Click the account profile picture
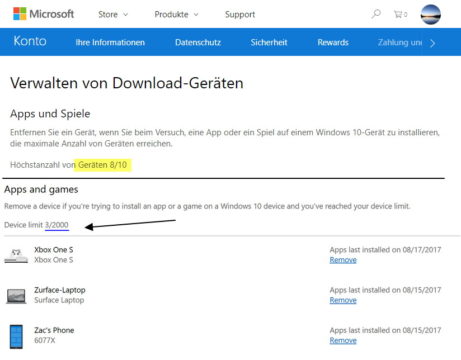The width and height of the screenshot is (461, 360). (431, 14)
